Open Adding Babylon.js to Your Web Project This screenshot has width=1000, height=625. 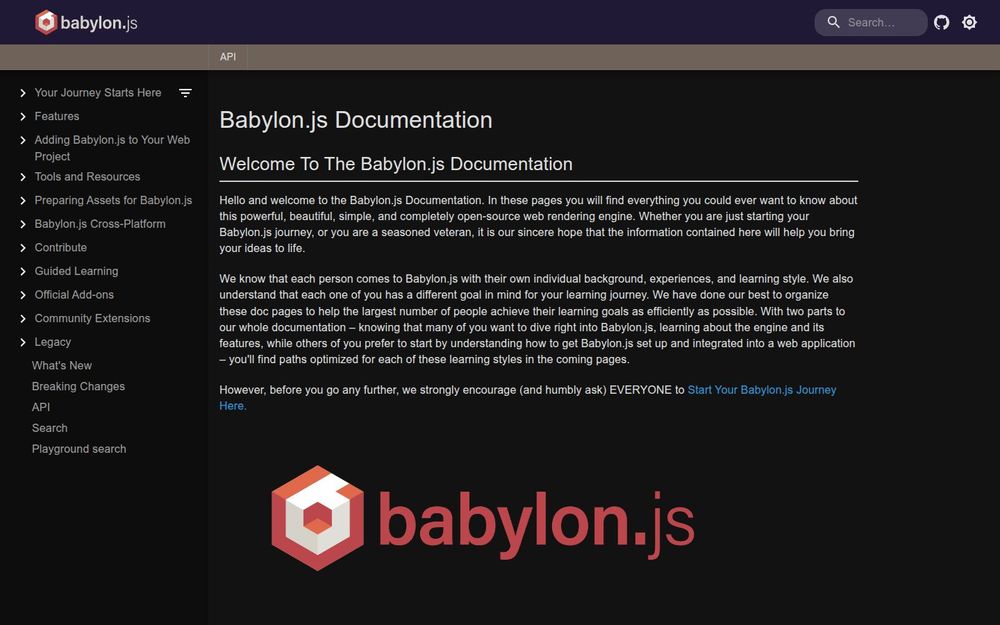[112, 148]
